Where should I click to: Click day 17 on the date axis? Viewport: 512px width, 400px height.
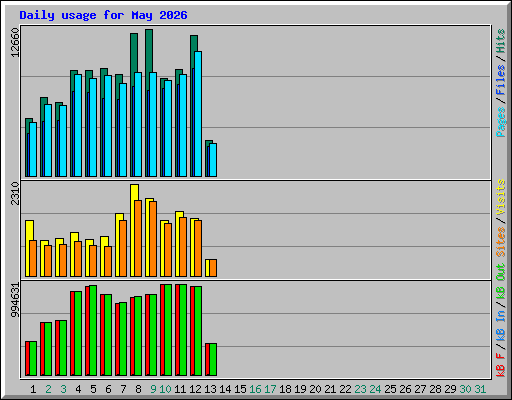[x=270, y=389]
